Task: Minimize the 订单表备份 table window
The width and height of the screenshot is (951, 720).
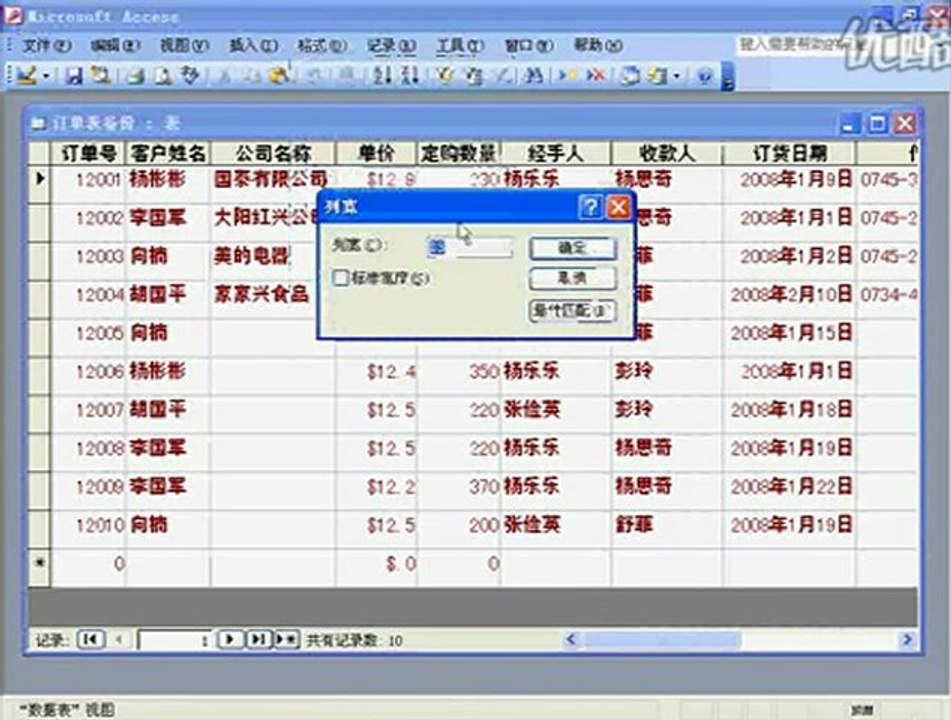Action: 849,124
